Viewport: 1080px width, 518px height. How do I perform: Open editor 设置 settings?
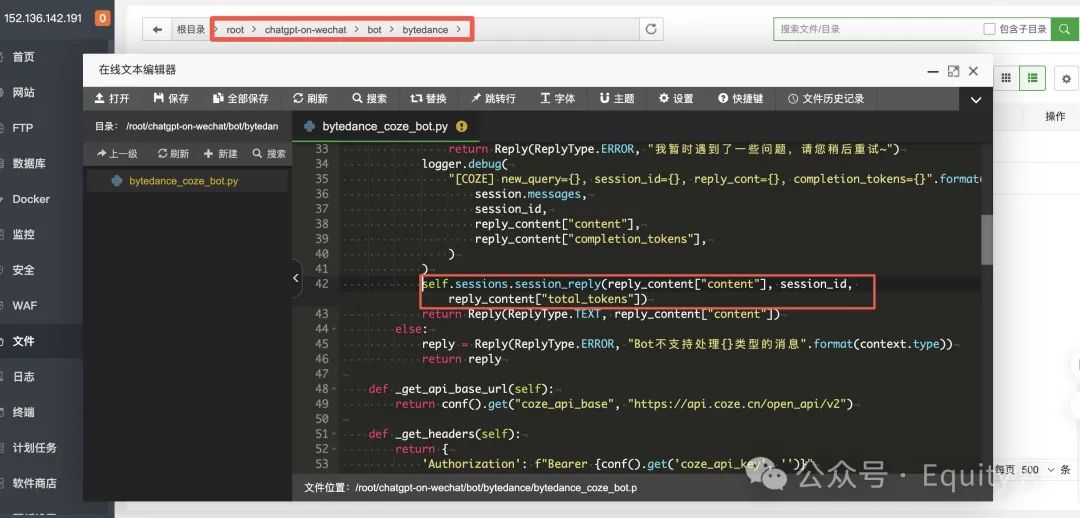pyautogui.click(x=676, y=99)
